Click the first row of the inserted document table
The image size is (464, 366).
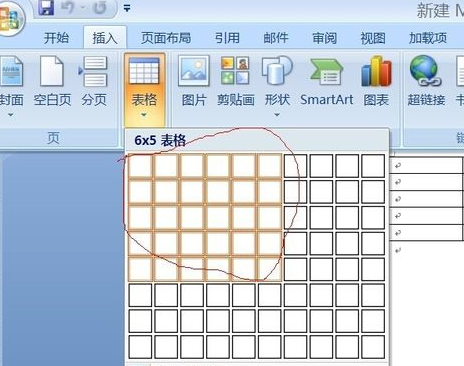click(428, 165)
